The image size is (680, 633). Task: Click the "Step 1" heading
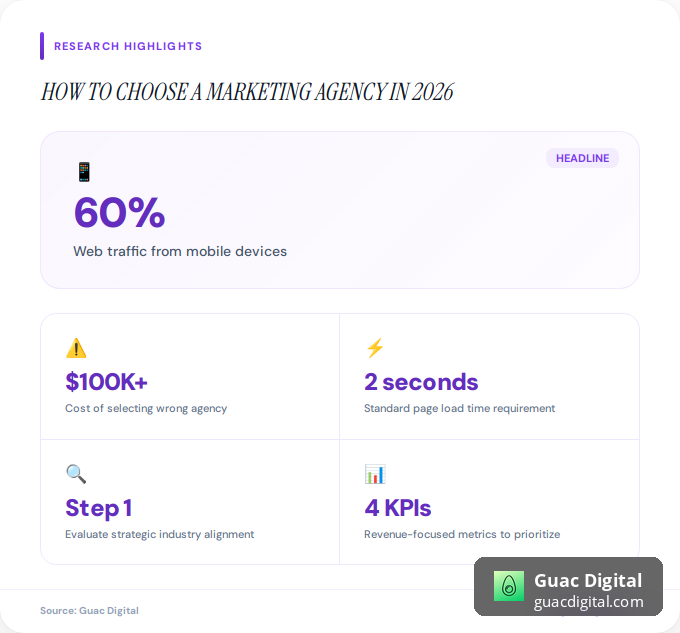coord(98,508)
